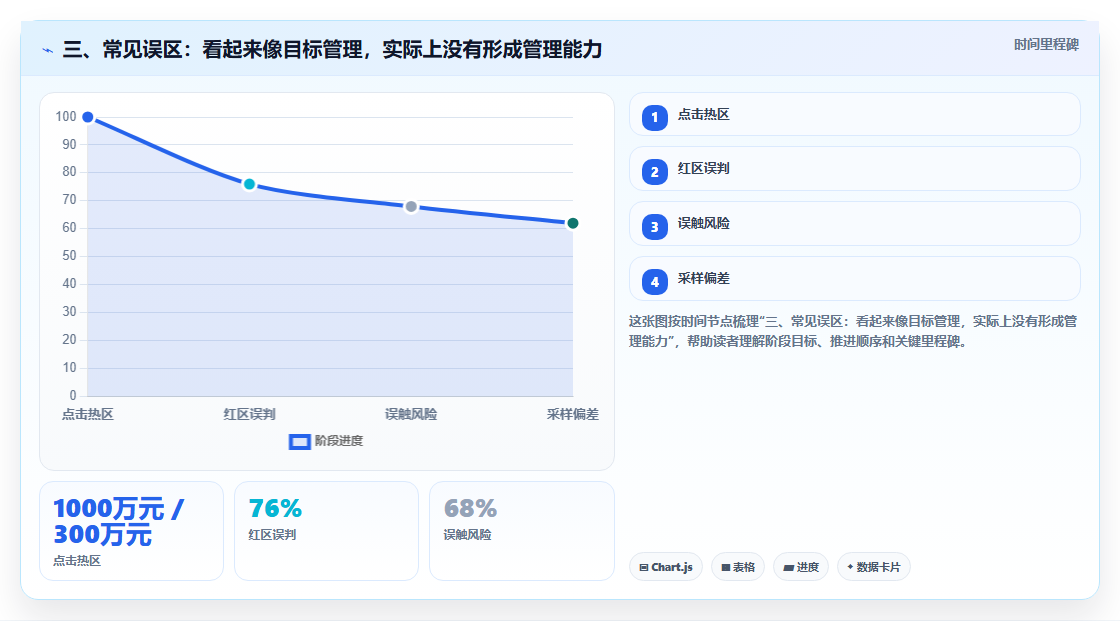Image resolution: width=1120 pixels, height=621 pixels.
Task: Open the 采样偏差 list item
Action: [x=854, y=279]
